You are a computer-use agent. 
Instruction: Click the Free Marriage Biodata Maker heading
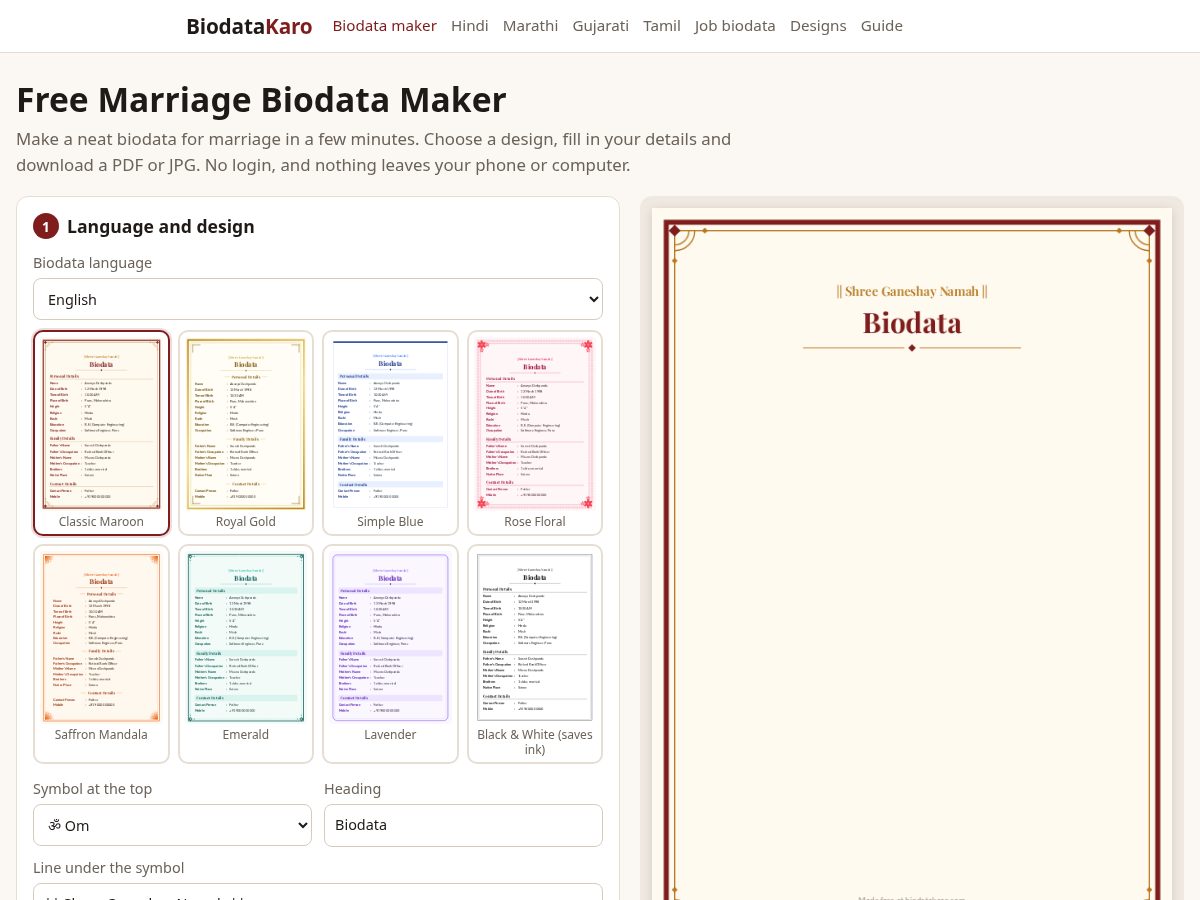coord(261,100)
